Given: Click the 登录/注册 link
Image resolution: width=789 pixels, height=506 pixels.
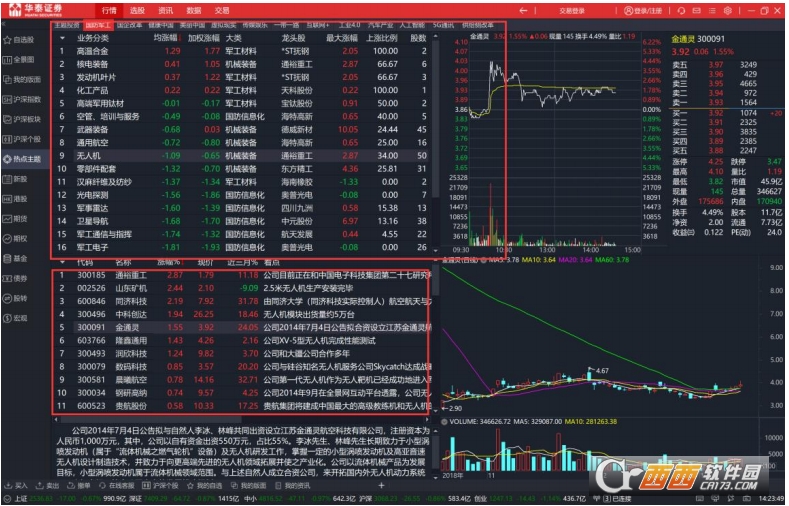Looking at the screenshot, I should [643, 11].
